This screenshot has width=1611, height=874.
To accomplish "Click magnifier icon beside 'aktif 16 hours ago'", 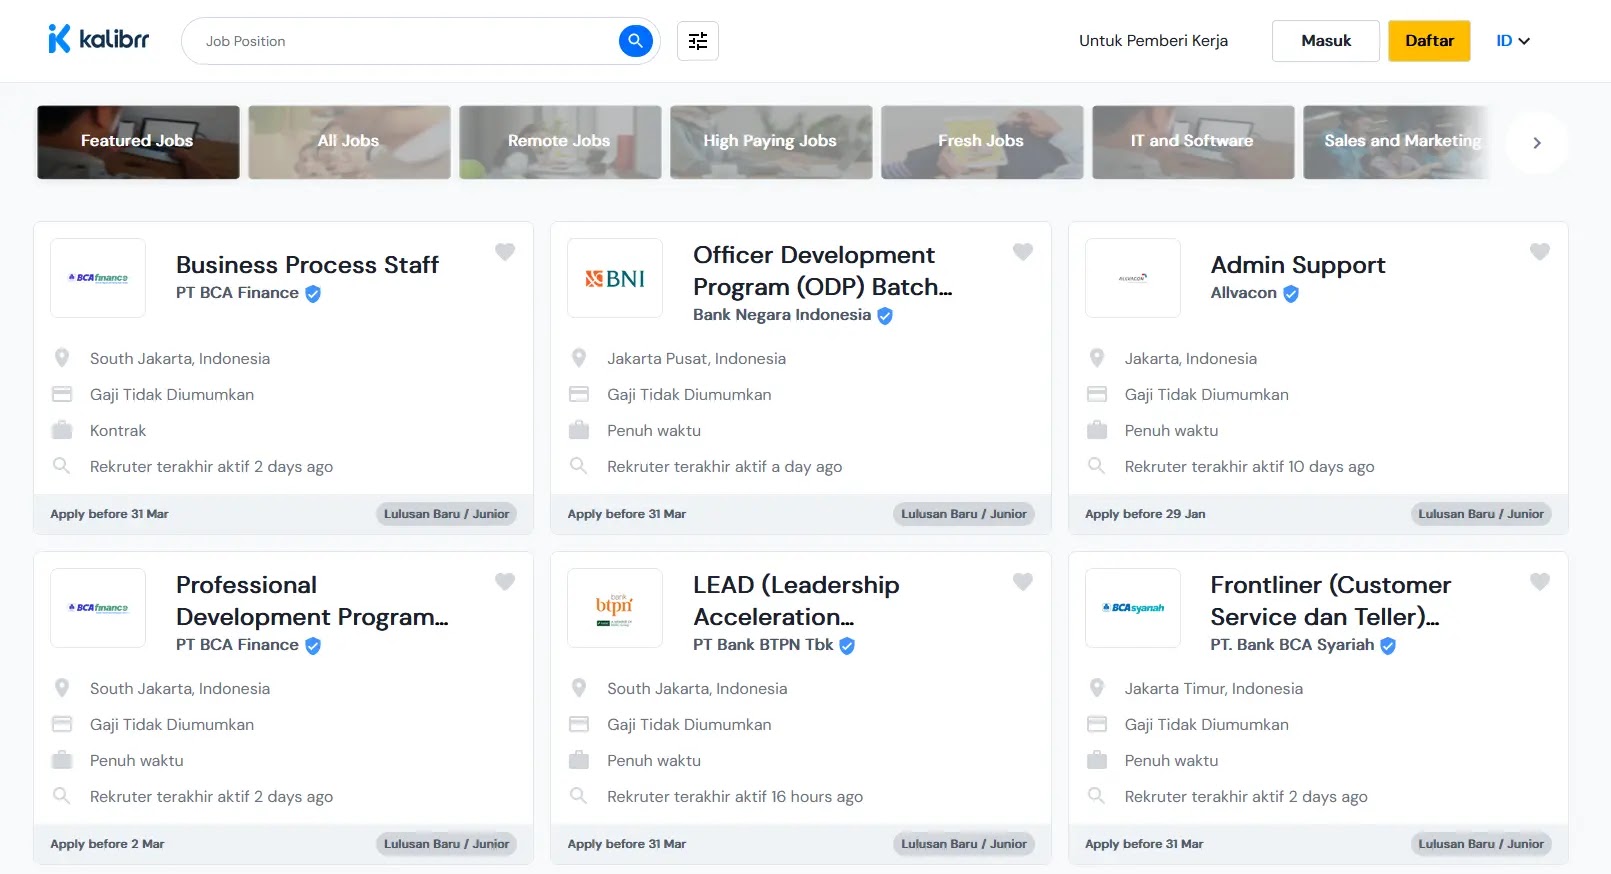I will pyautogui.click(x=579, y=796).
